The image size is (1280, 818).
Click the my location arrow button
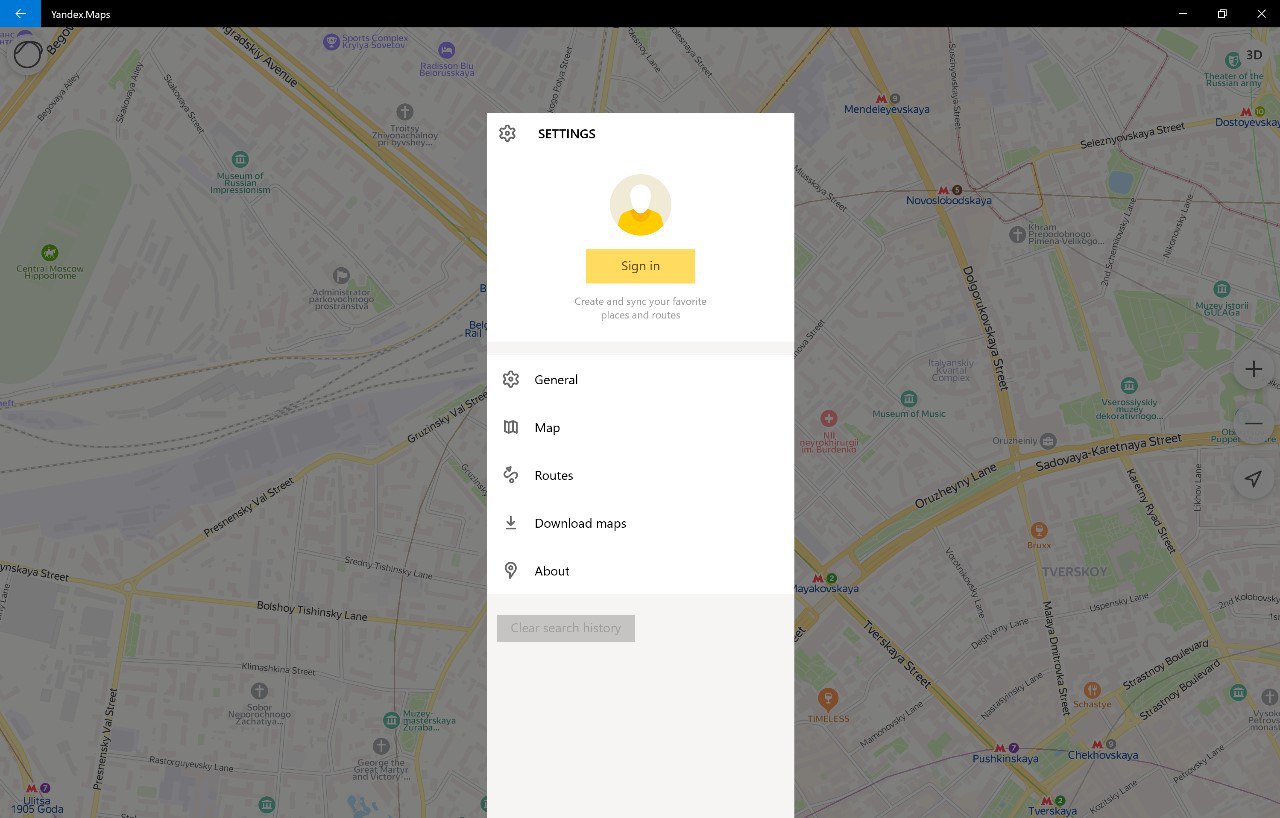coord(1253,479)
